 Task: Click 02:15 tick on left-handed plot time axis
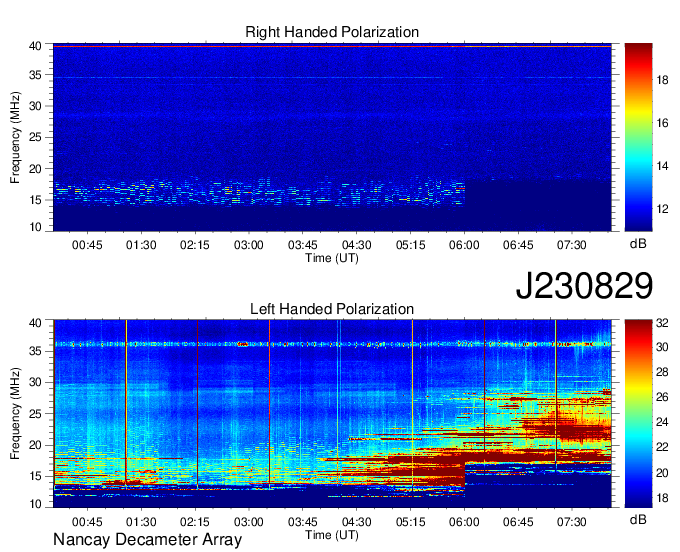[x=195, y=522]
